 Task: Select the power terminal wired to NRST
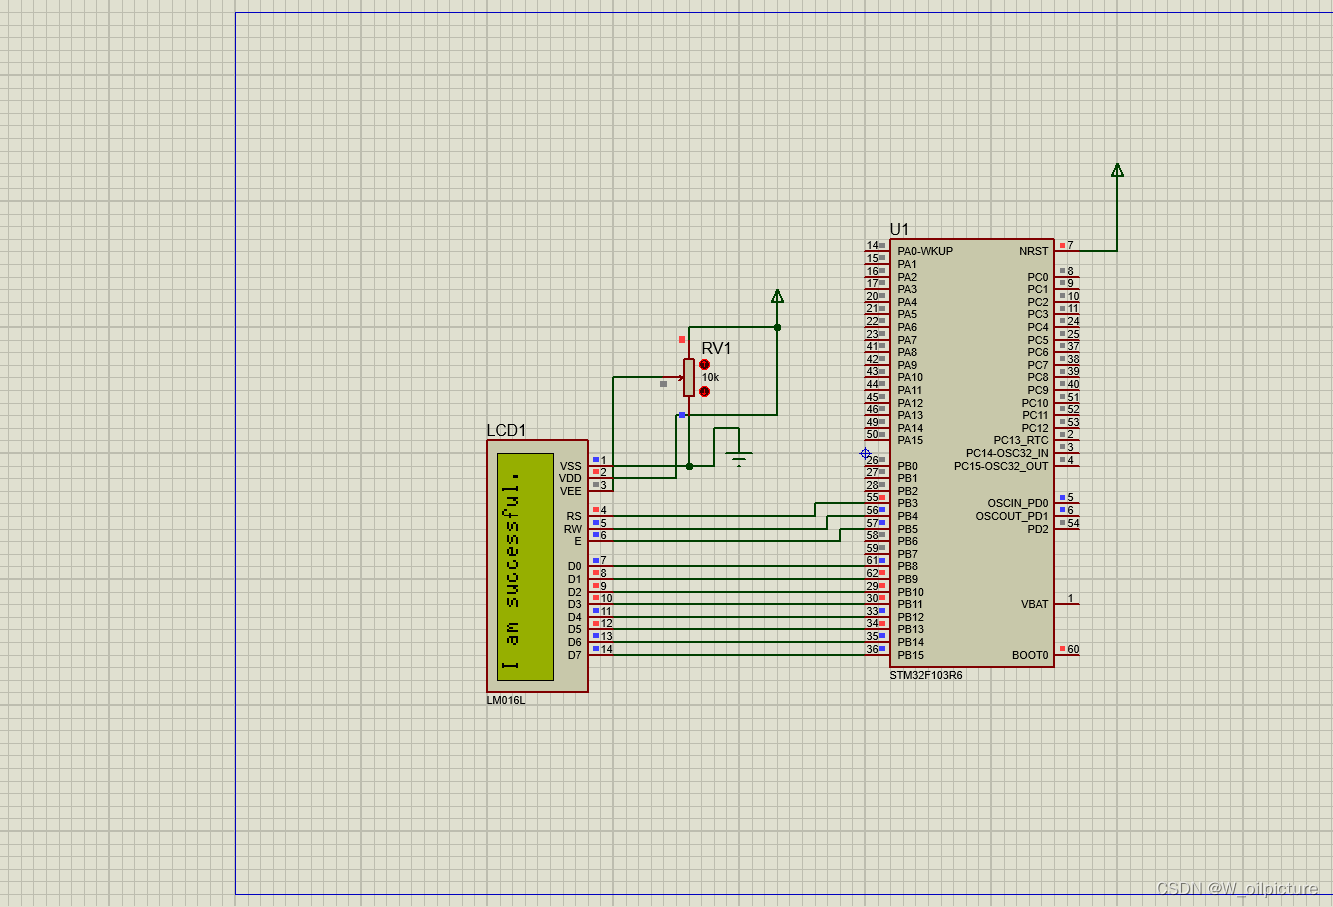point(1117,170)
